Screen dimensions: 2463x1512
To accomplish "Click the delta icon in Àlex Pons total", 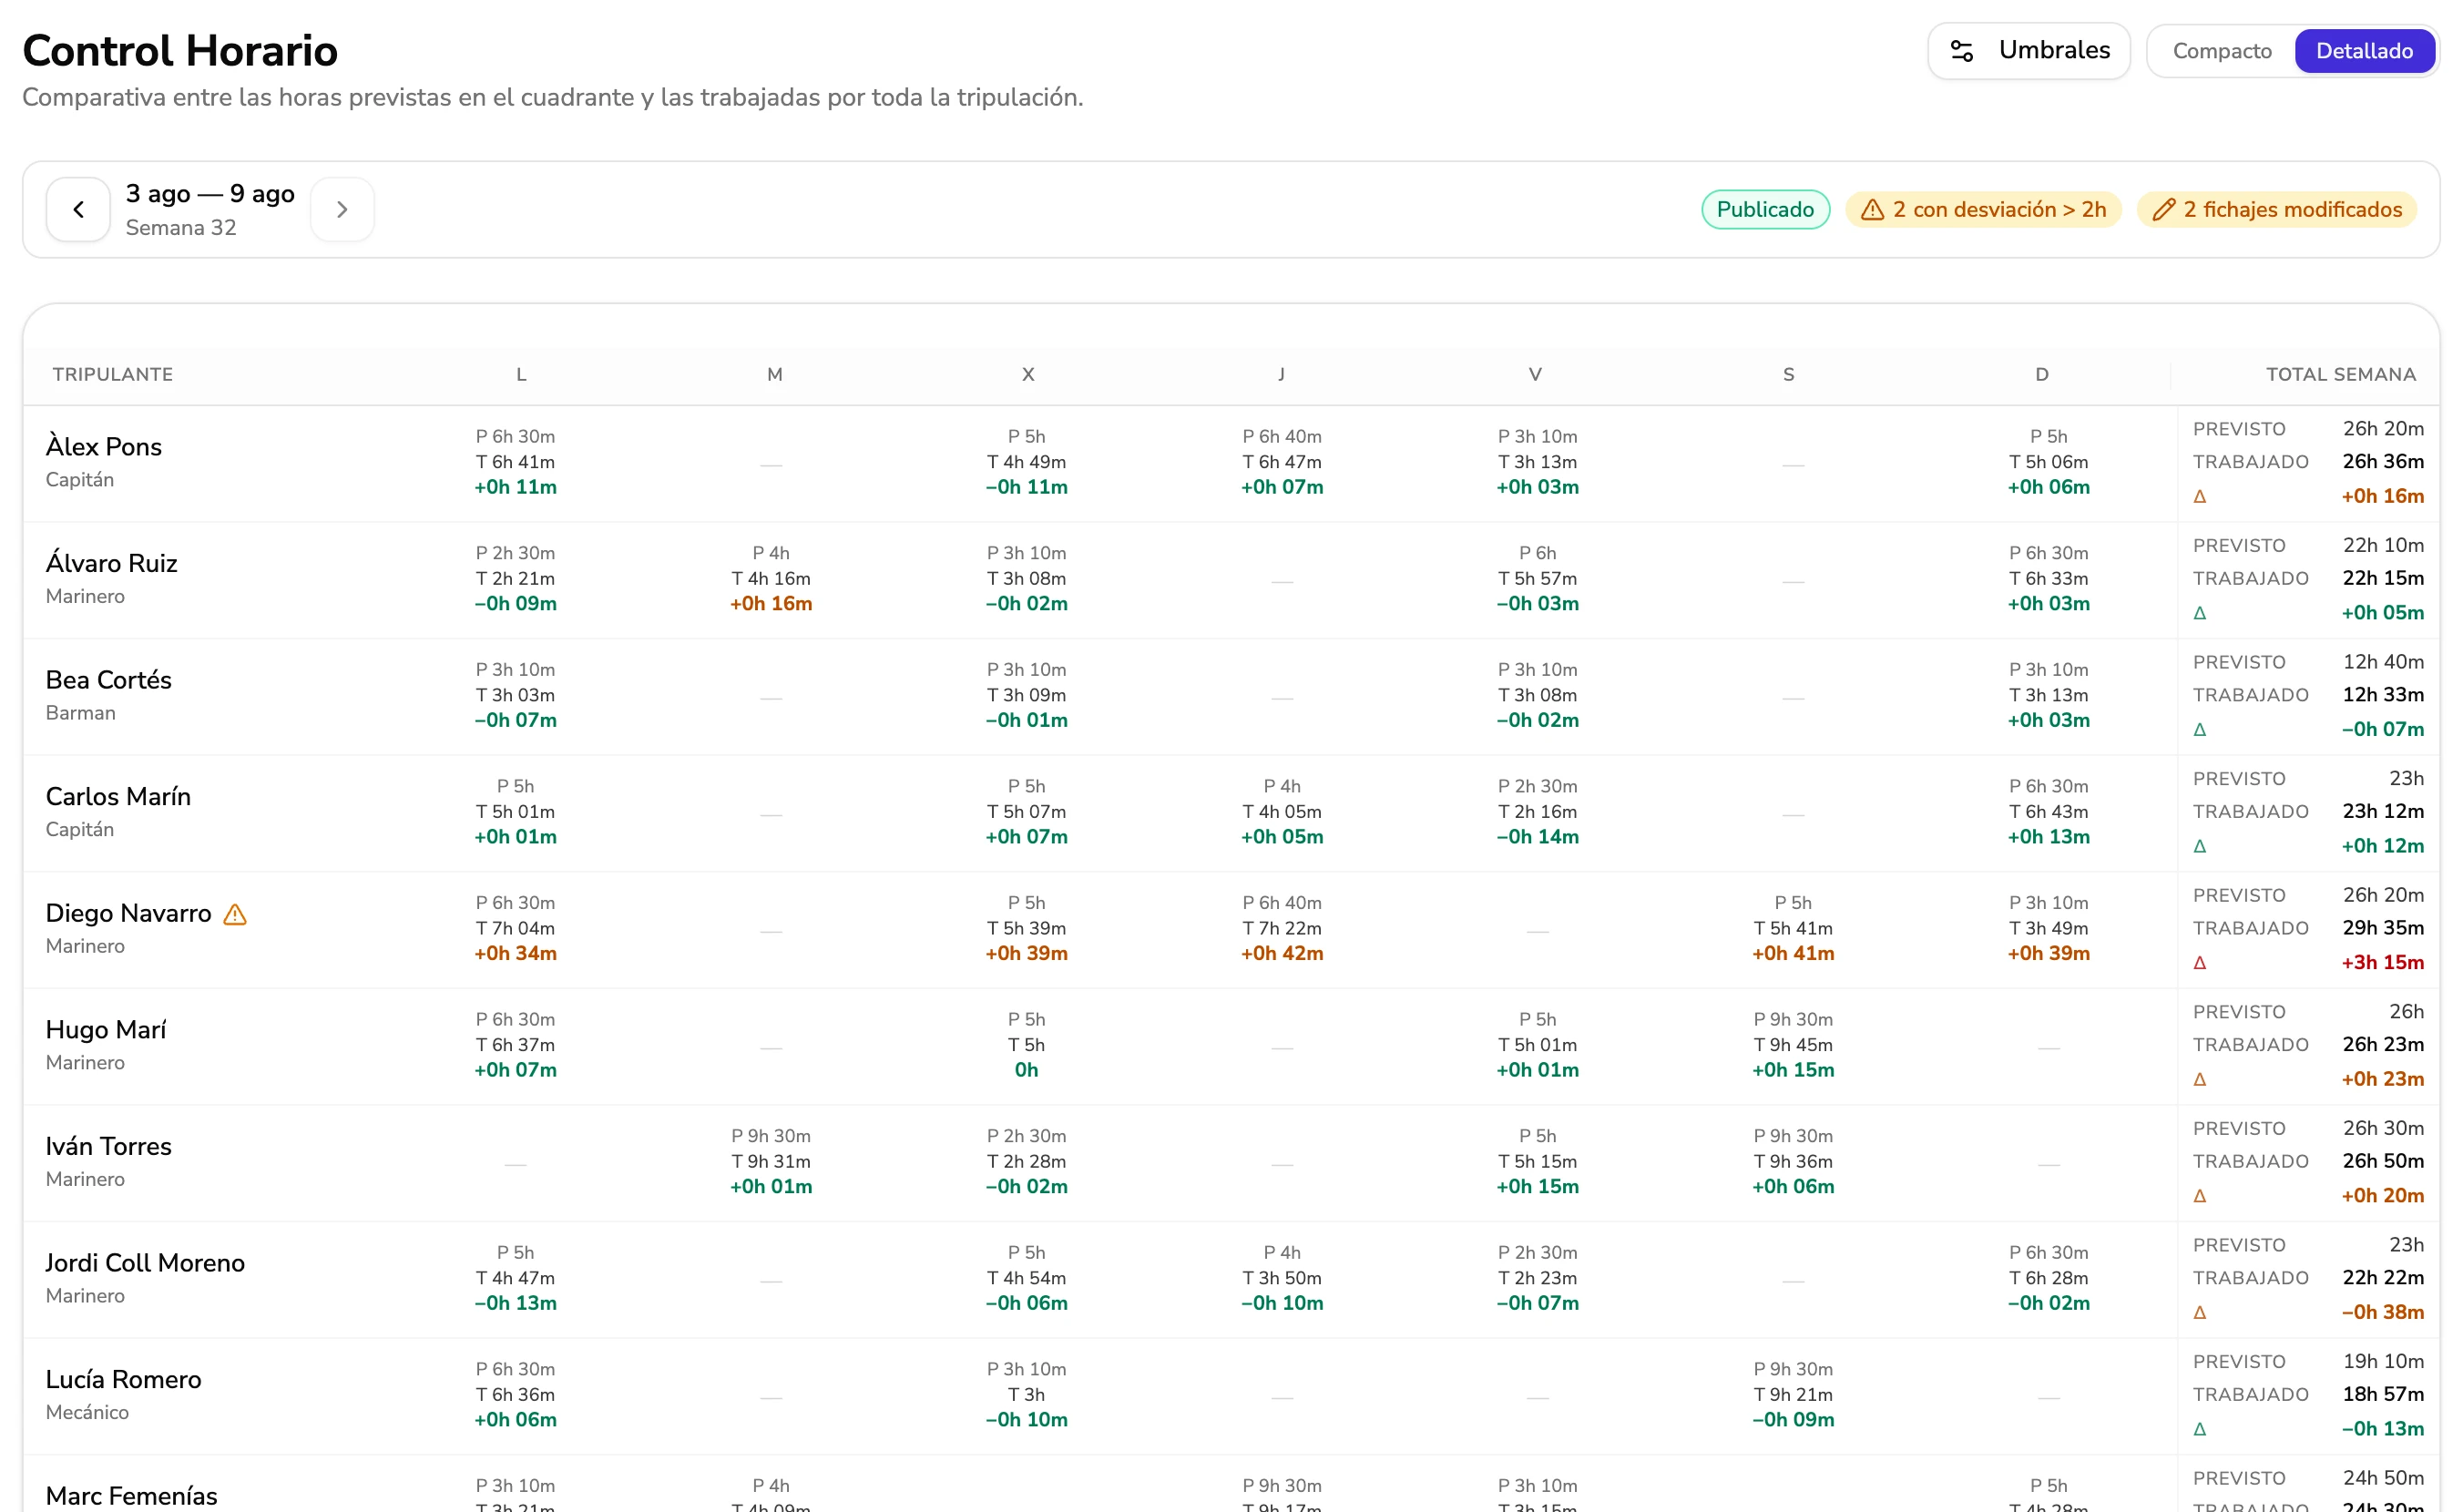I will (2199, 496).
